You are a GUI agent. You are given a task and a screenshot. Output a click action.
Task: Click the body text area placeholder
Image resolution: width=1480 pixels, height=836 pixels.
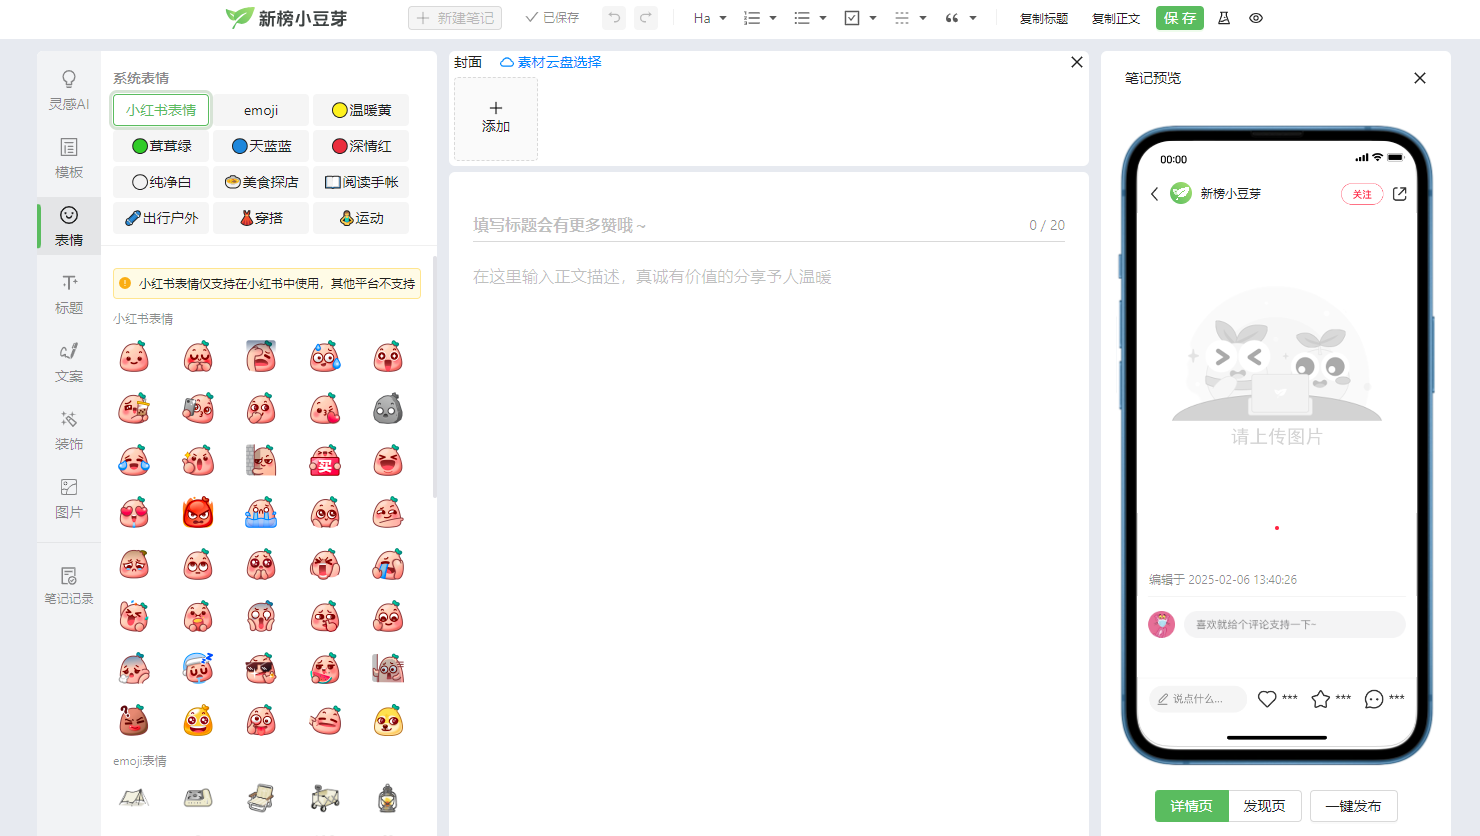pyautogui.click(x=652, y=277)
